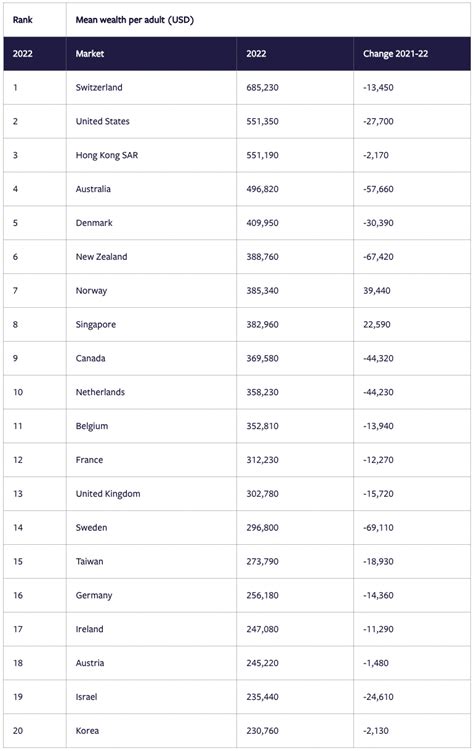This screenshot has height=751, width=474.
Task: Click the Netherlands market cell
Action: [100, 392]
